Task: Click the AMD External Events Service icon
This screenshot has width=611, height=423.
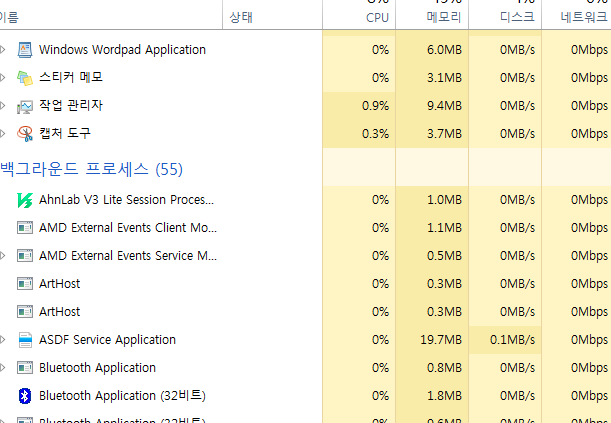Action: pyautogui.click(x=25, y=256)
